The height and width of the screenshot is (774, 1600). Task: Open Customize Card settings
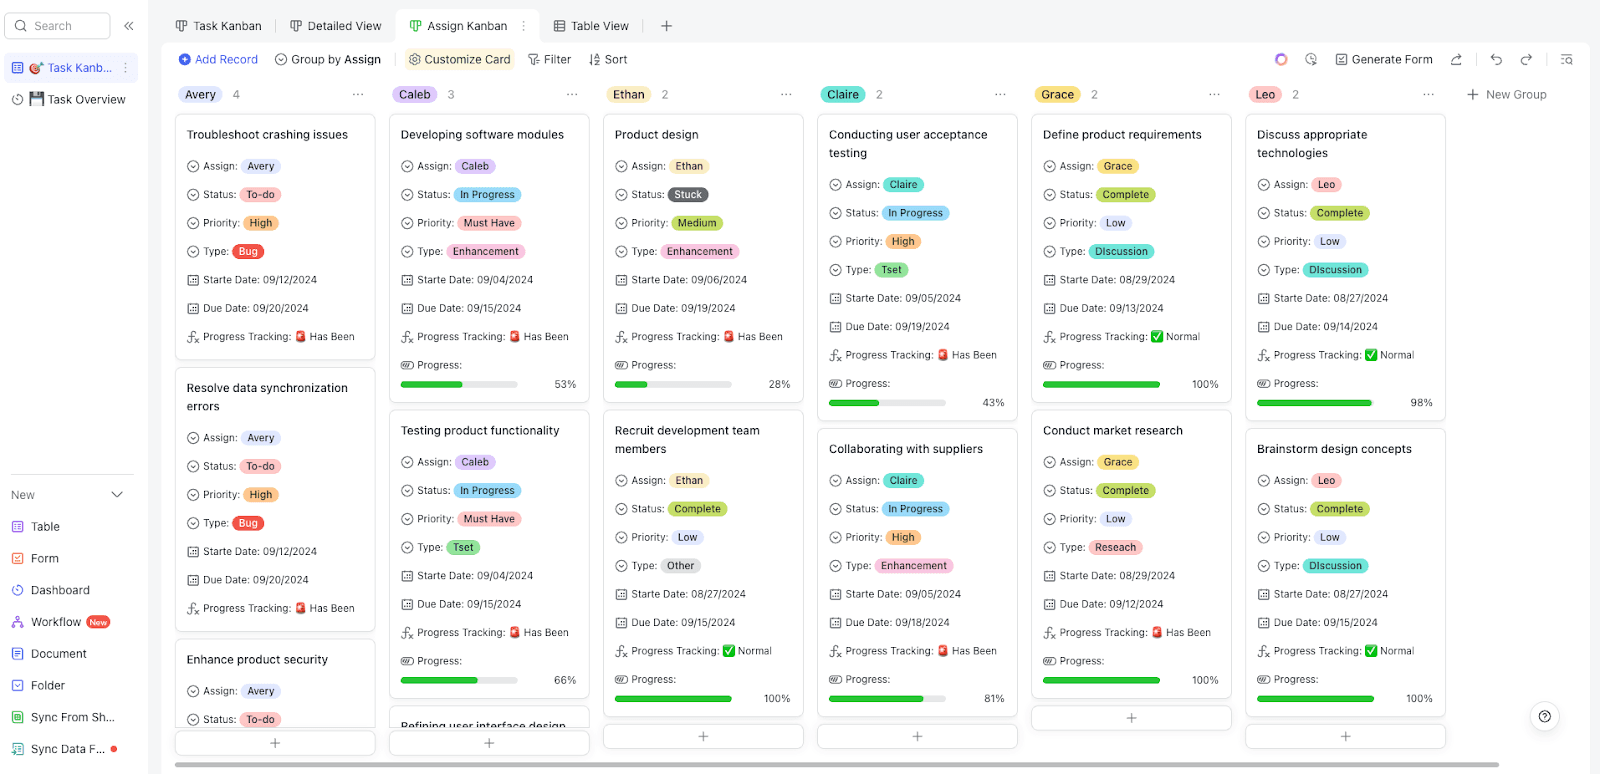[460, 60]
